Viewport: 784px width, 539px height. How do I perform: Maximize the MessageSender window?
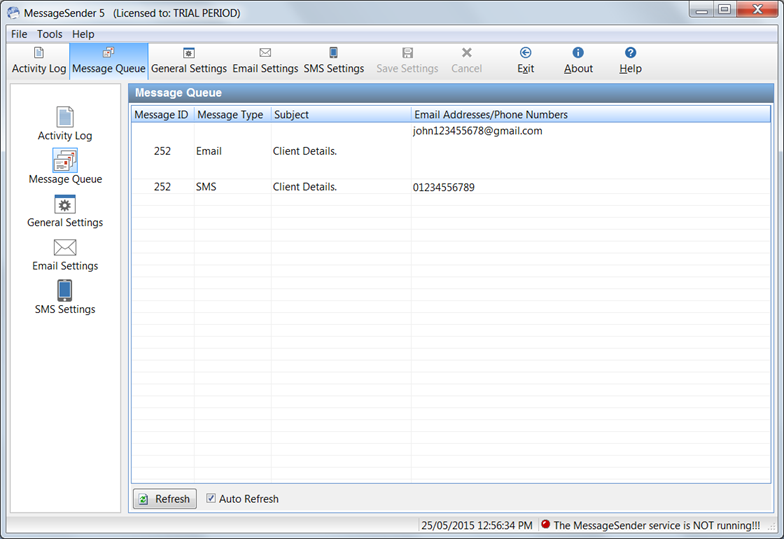tap(724, 10)
